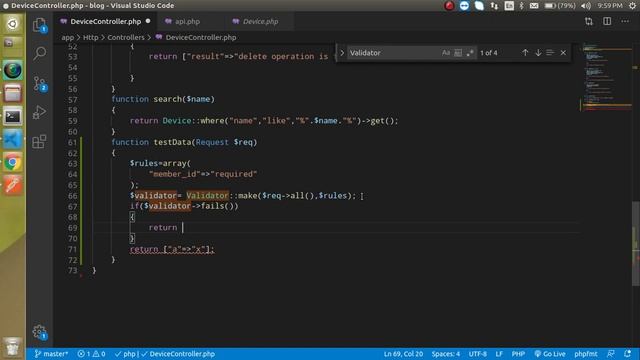The width and height of the screenshot is (640, 360).
Task: Close the find widget
Action: click(x=563, y=53)
